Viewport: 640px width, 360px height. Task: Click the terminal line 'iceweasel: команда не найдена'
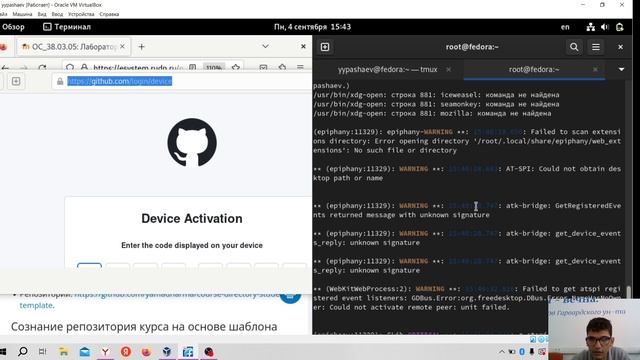[500, 95]
